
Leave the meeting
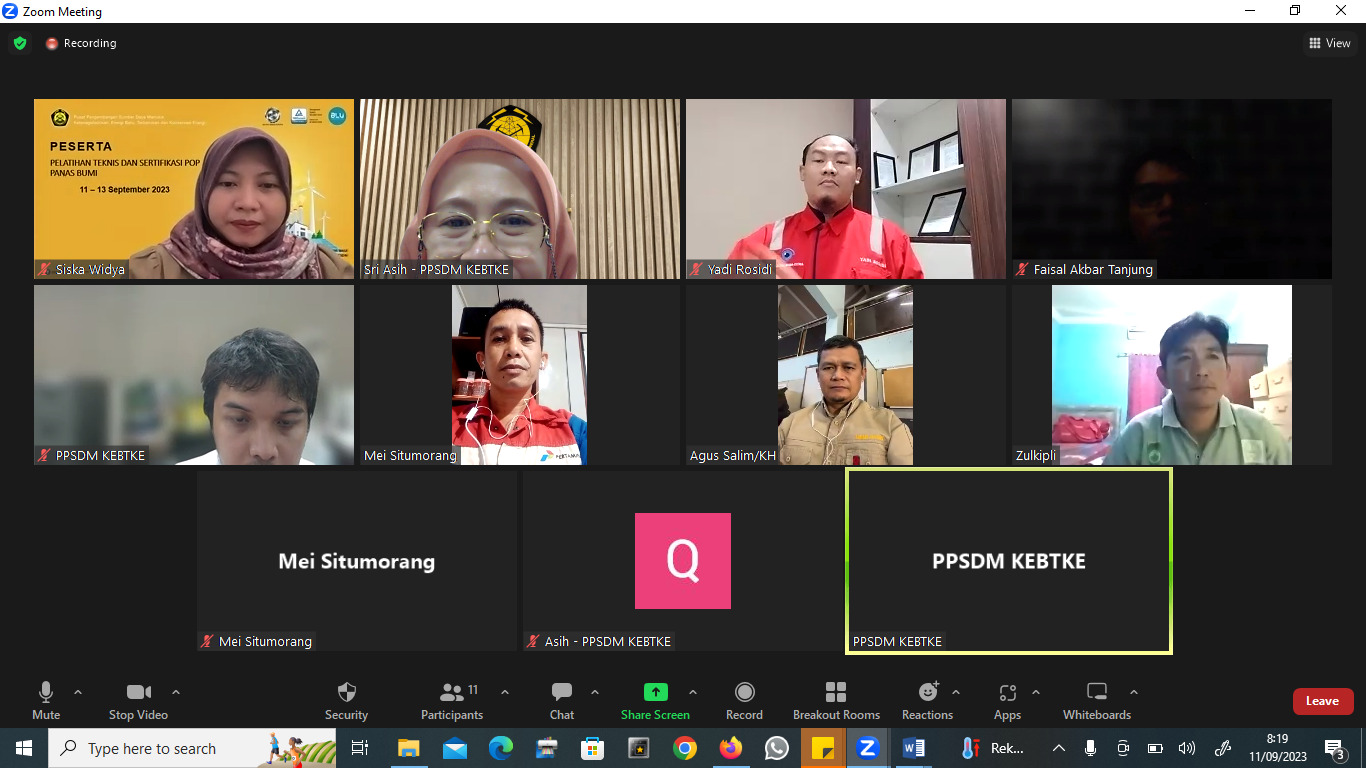click(1322, 701)
